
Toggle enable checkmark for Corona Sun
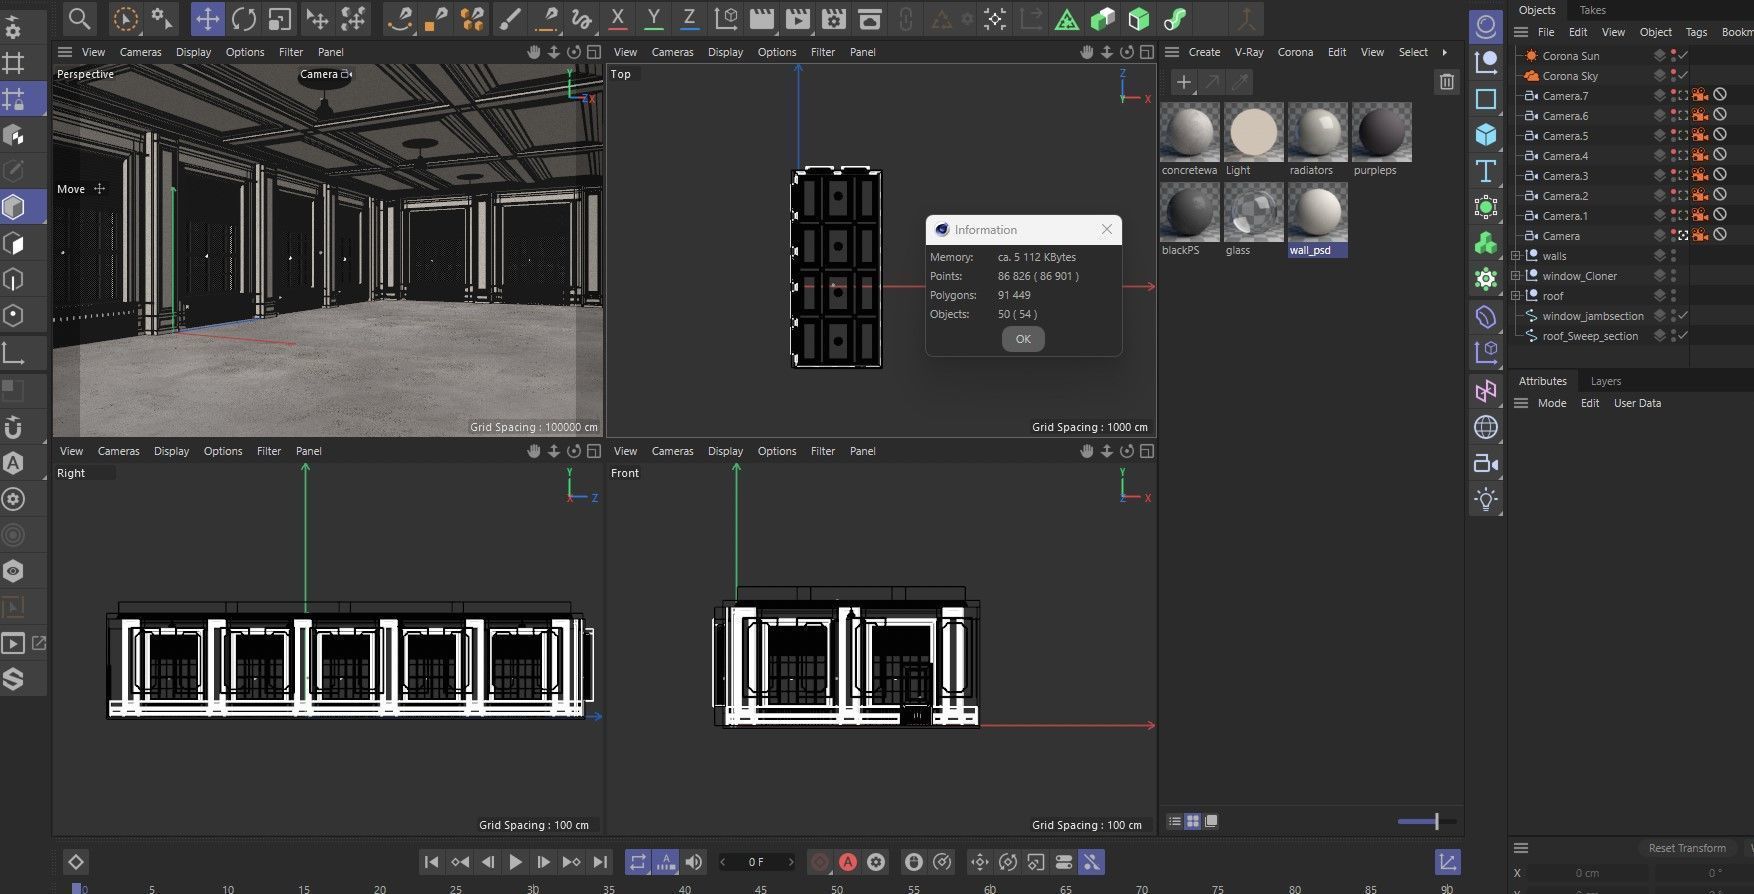(1684, 56)
